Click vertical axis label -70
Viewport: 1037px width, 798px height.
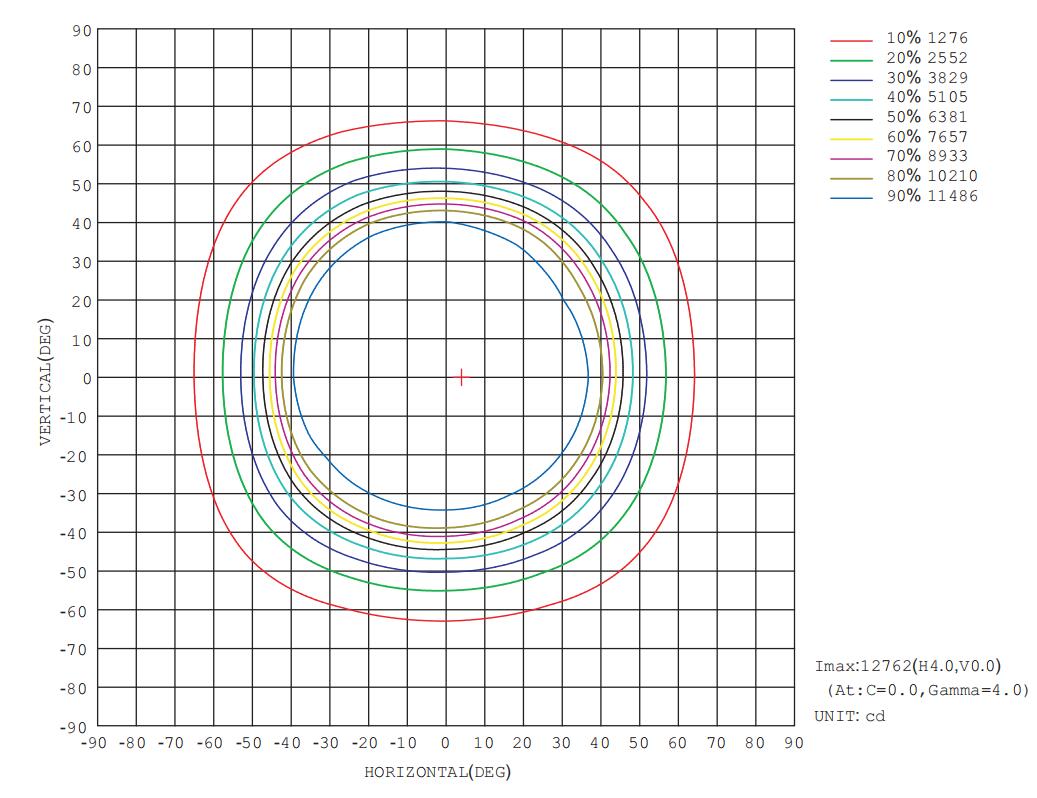74,650
